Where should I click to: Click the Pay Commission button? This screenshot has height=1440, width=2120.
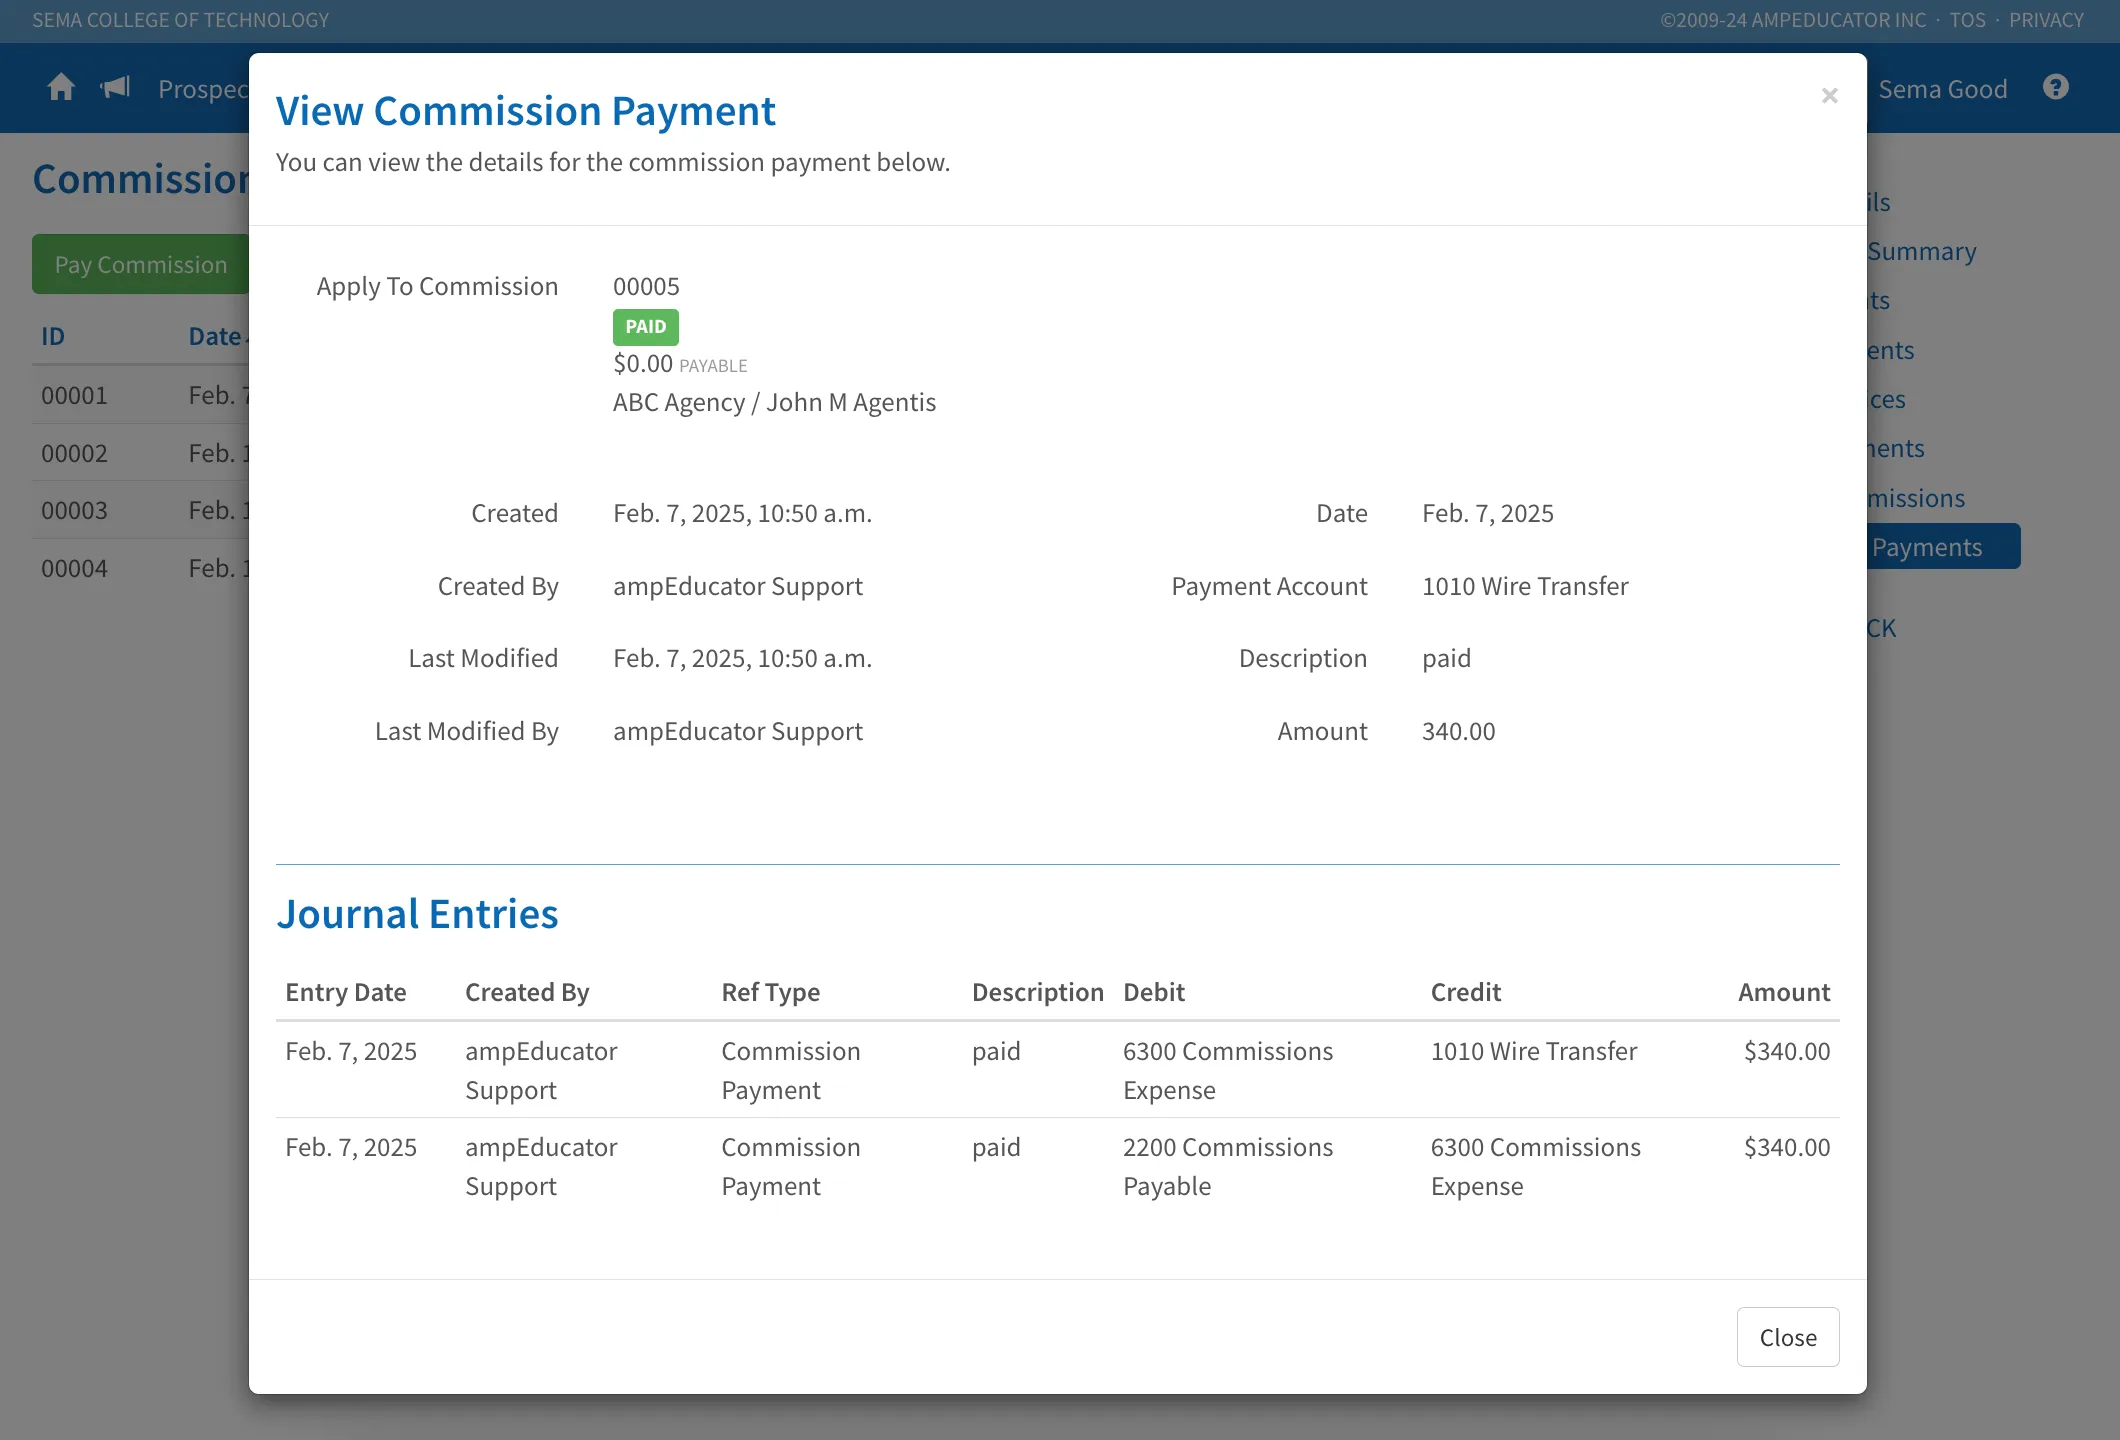tap(141, 264)
